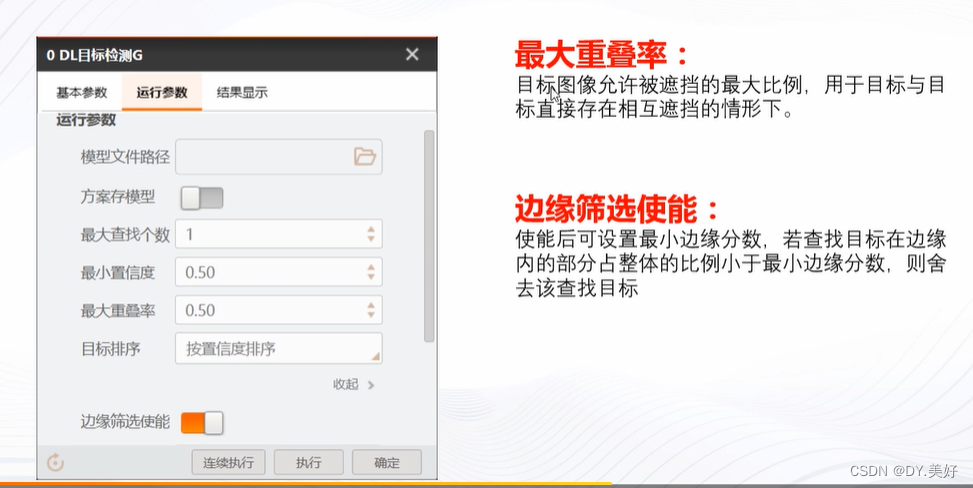Click the 边缘筛选使能： red heading
973x488 pixels.
(x=617, y=209)
